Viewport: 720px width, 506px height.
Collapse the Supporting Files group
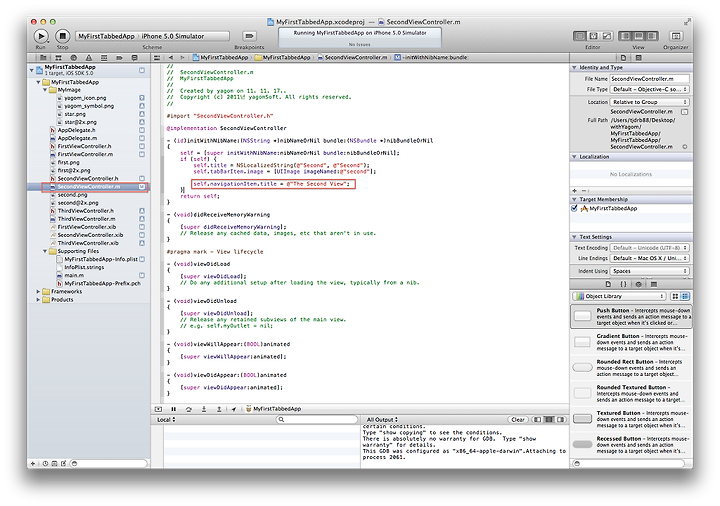click(45, 251)
